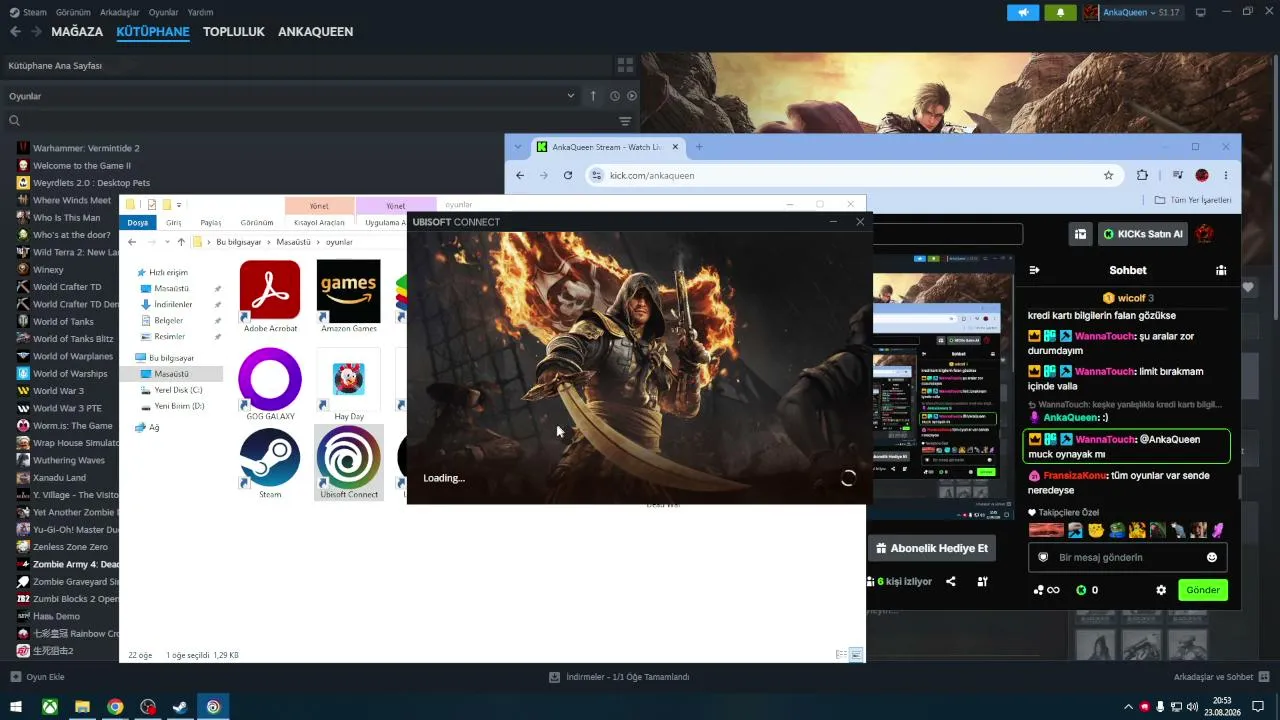Open emoji picker in Kick chat

pyautogui.click(x=1212, y=557)
